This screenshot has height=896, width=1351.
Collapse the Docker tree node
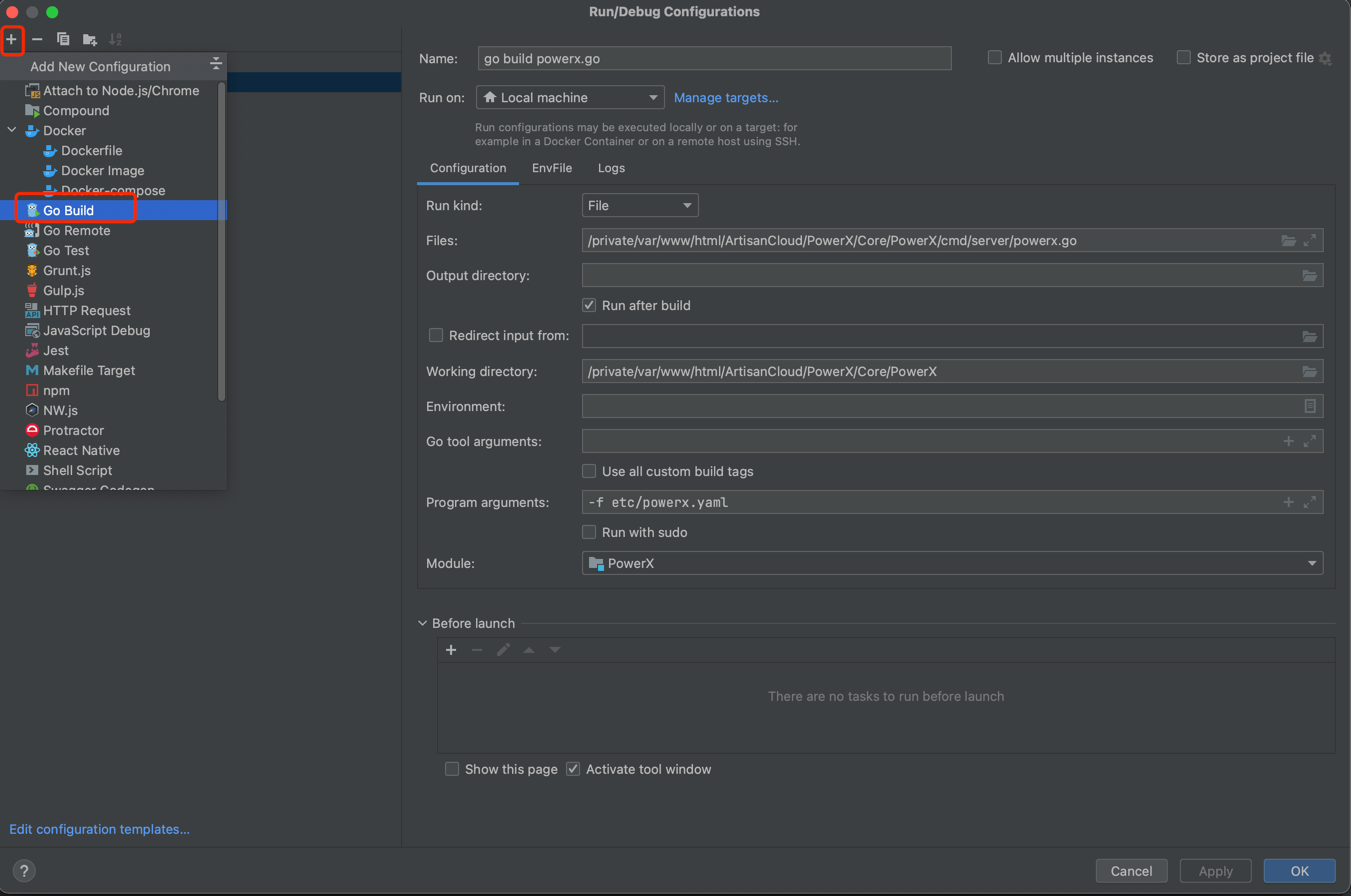coord(12,130)
